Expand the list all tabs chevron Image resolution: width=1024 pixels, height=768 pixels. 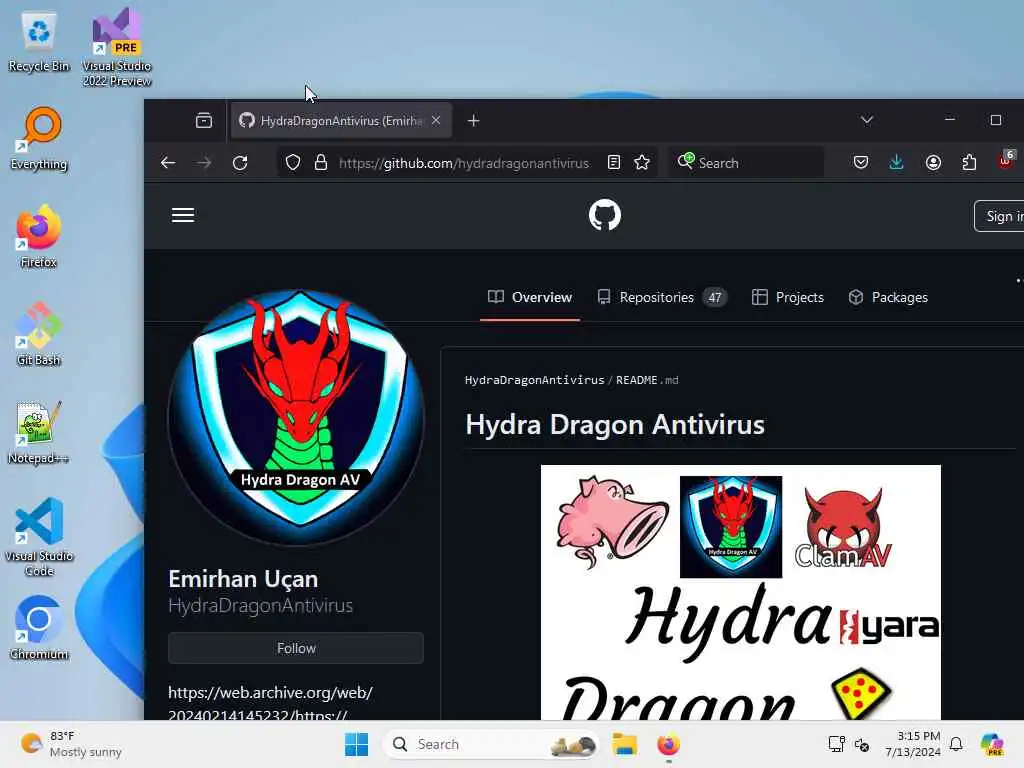[867, 120]
